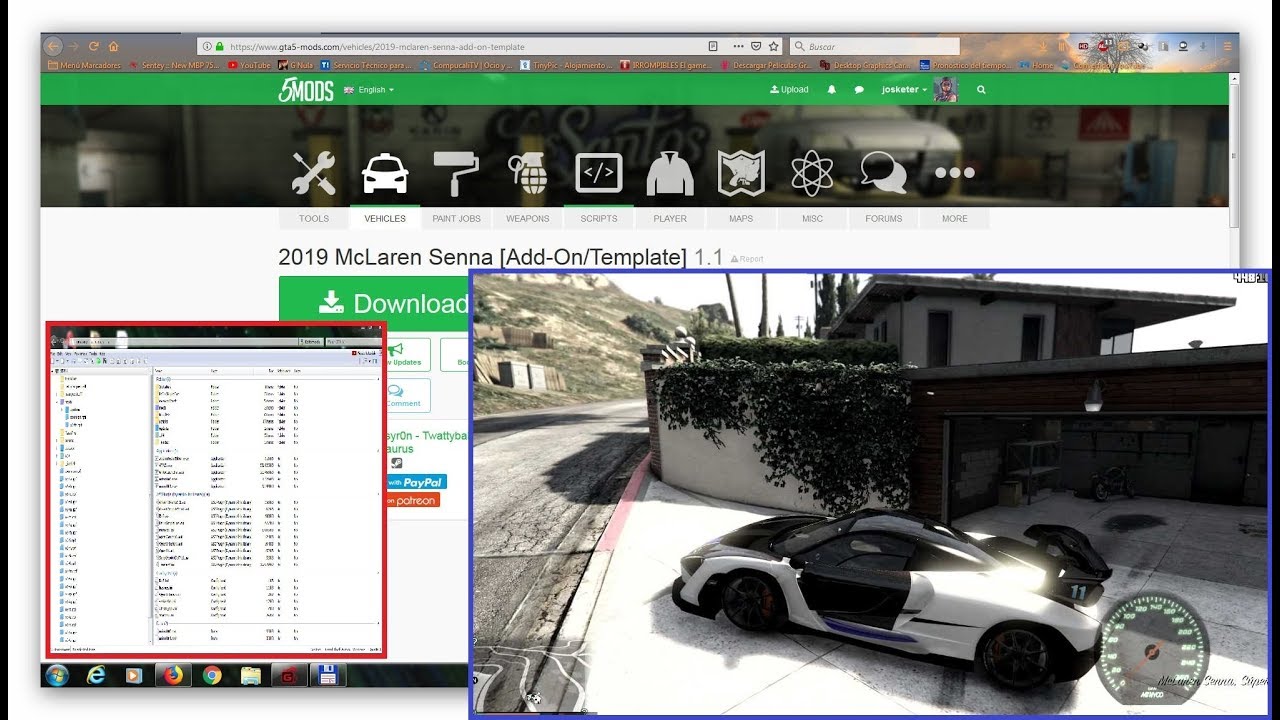Screen dimensions: 1280x720
Task: Open Google Chrome from taskbar
Action: point(212,676)
